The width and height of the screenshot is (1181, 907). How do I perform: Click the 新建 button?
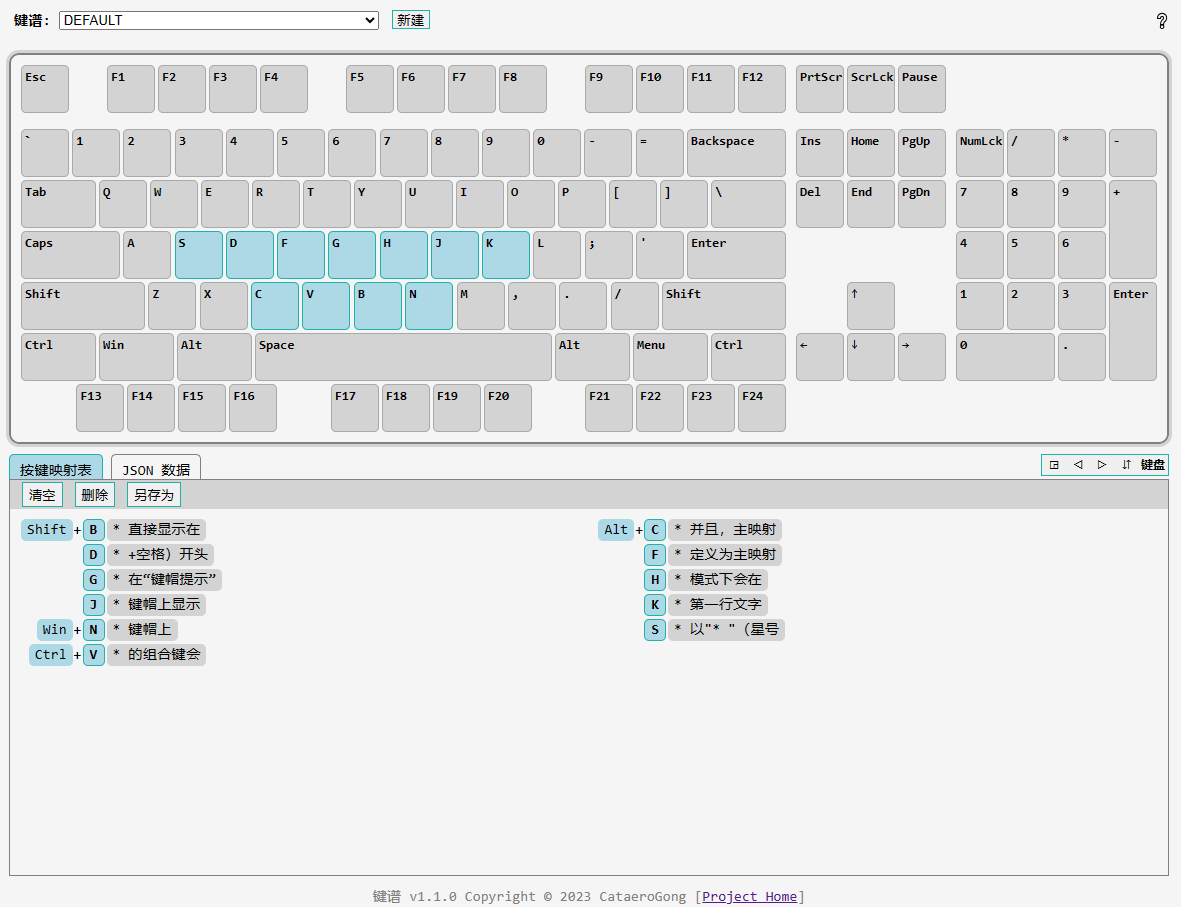[x=410, y=20]
